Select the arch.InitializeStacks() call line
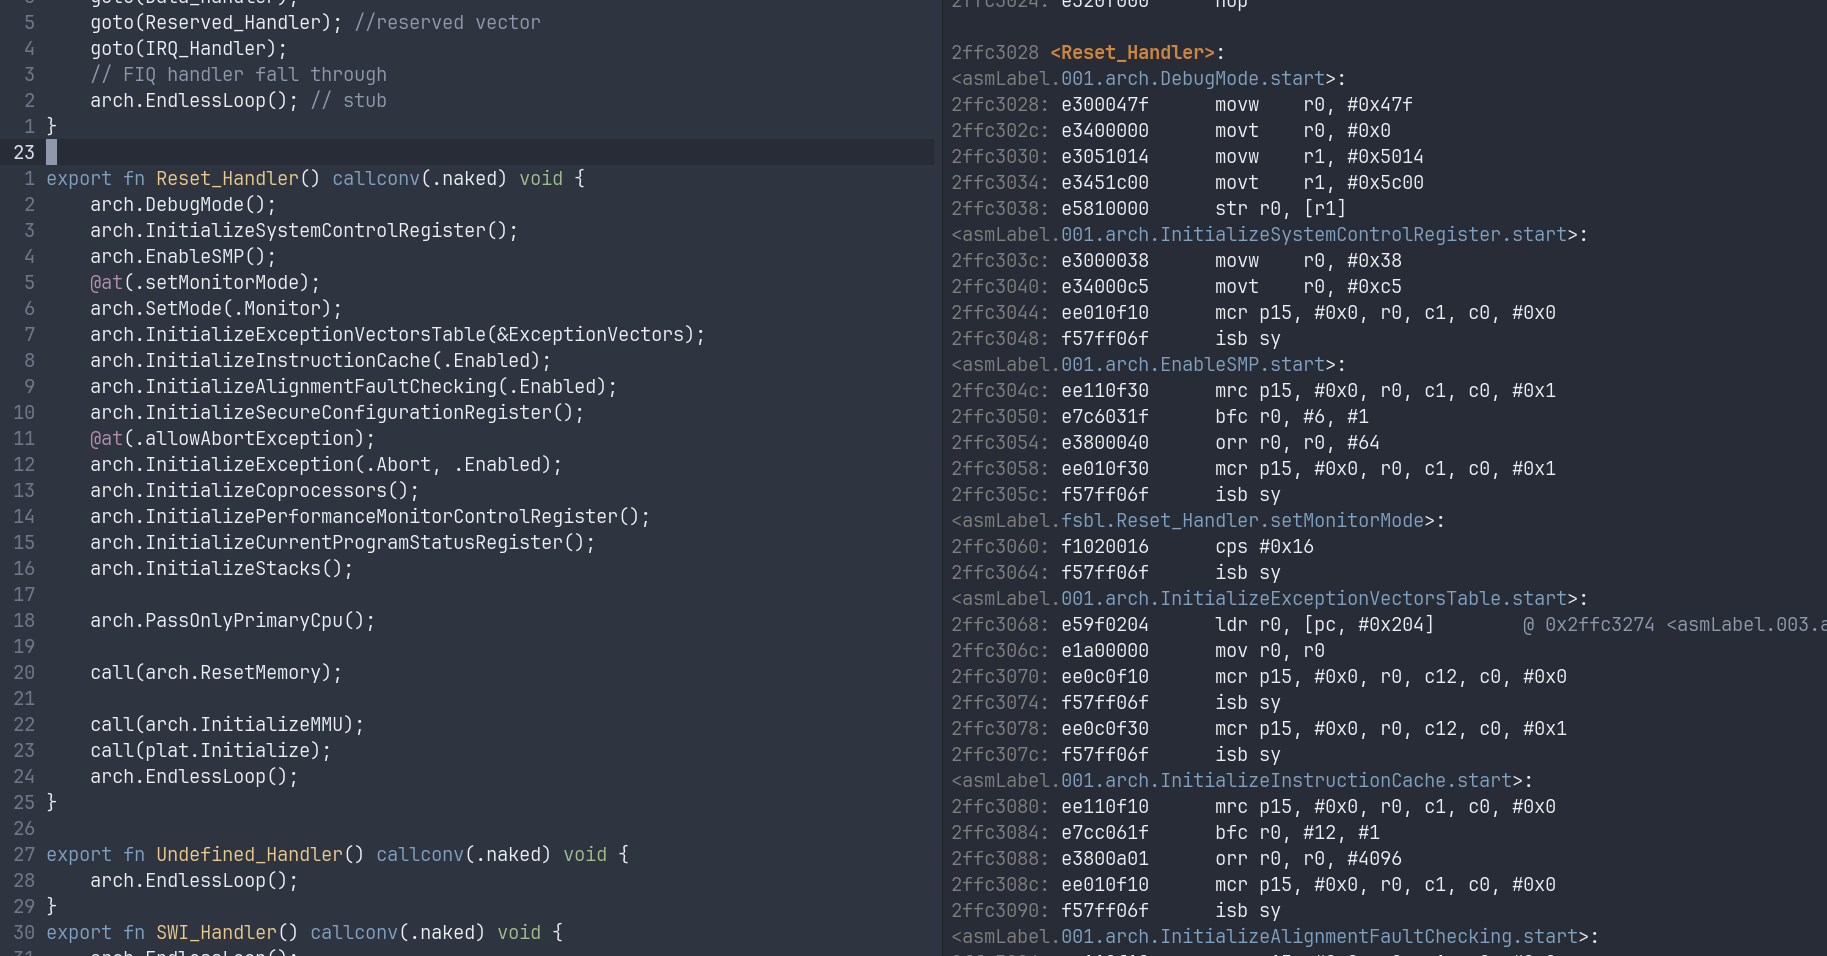1827x956 pixels. click(x=221, y=568)
